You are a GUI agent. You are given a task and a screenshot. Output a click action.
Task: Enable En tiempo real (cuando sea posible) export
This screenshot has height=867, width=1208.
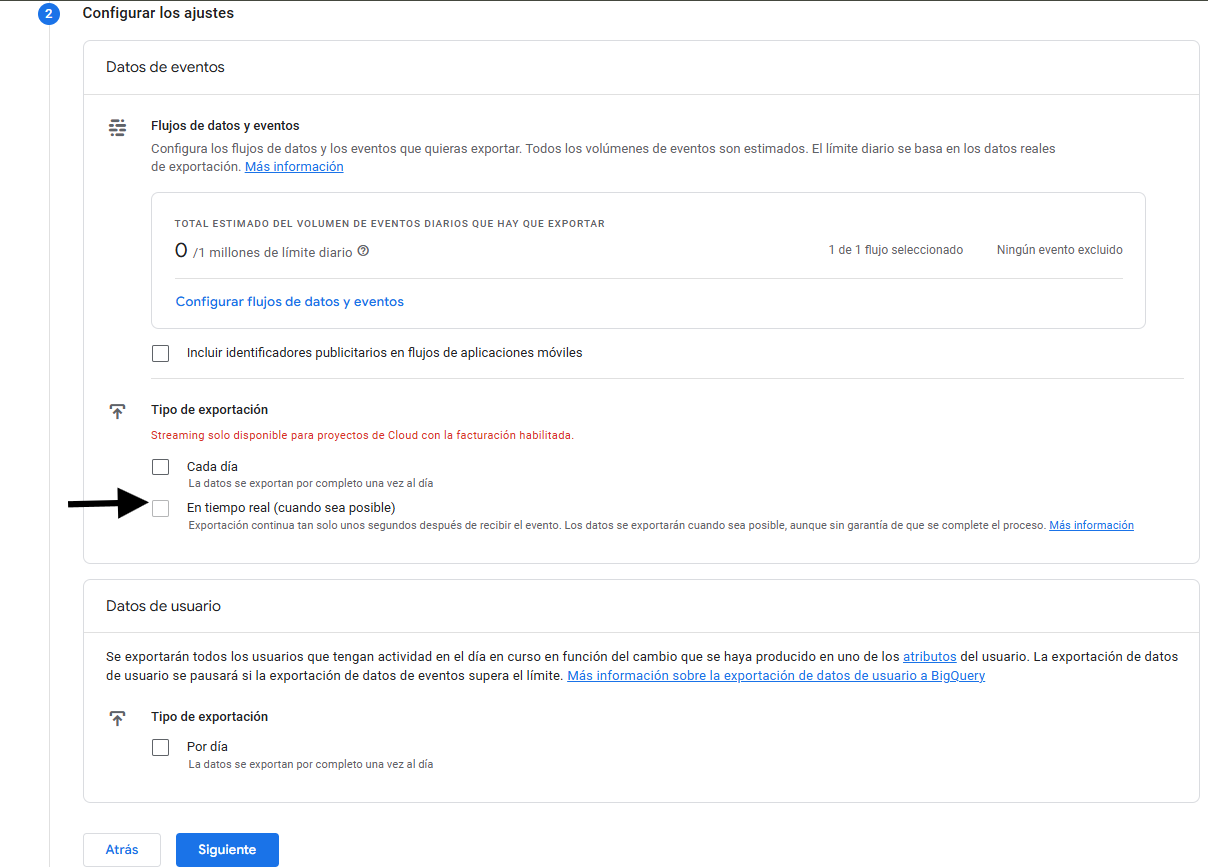[160, 508]
